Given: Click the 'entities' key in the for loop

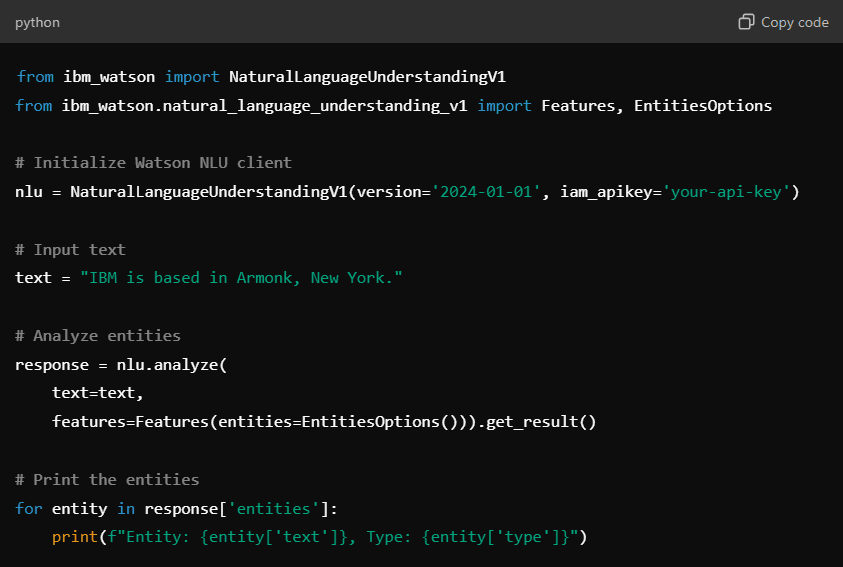Looking at the screenshot, I should tap(274, 508).
